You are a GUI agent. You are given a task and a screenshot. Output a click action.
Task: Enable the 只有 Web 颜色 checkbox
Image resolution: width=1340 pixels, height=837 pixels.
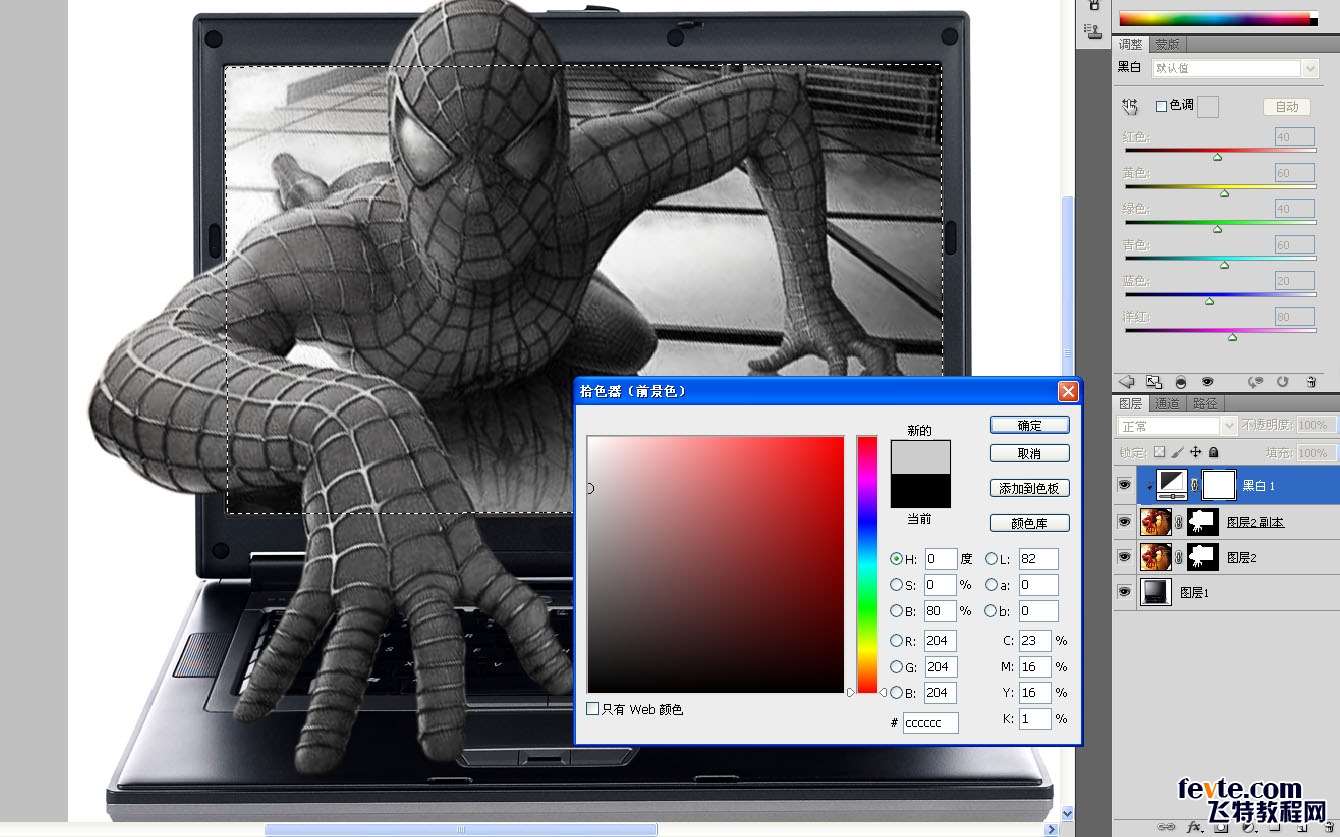click(x=593, y=709)
